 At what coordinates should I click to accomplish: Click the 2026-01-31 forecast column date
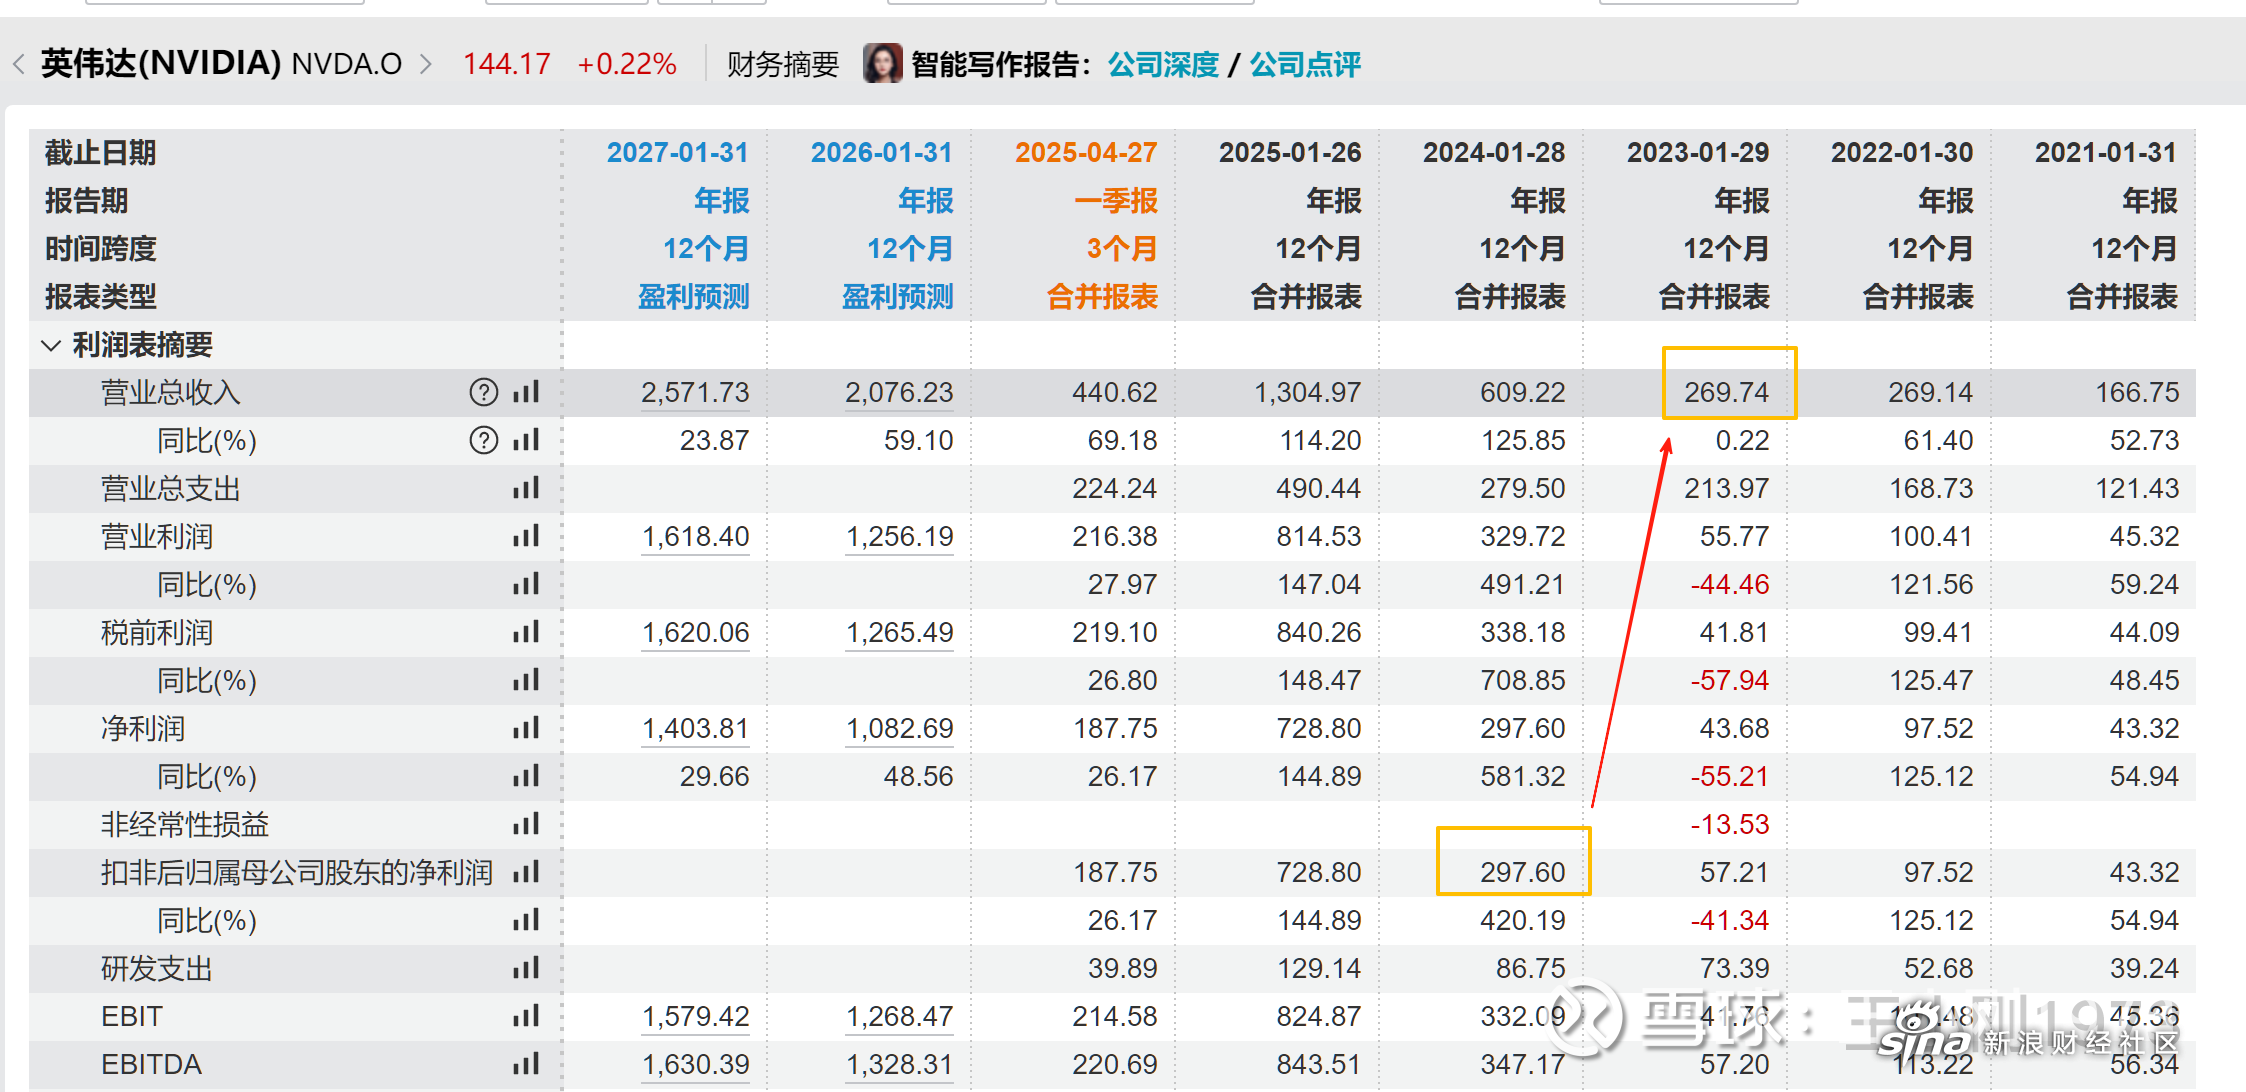click(x=881, y=152)
